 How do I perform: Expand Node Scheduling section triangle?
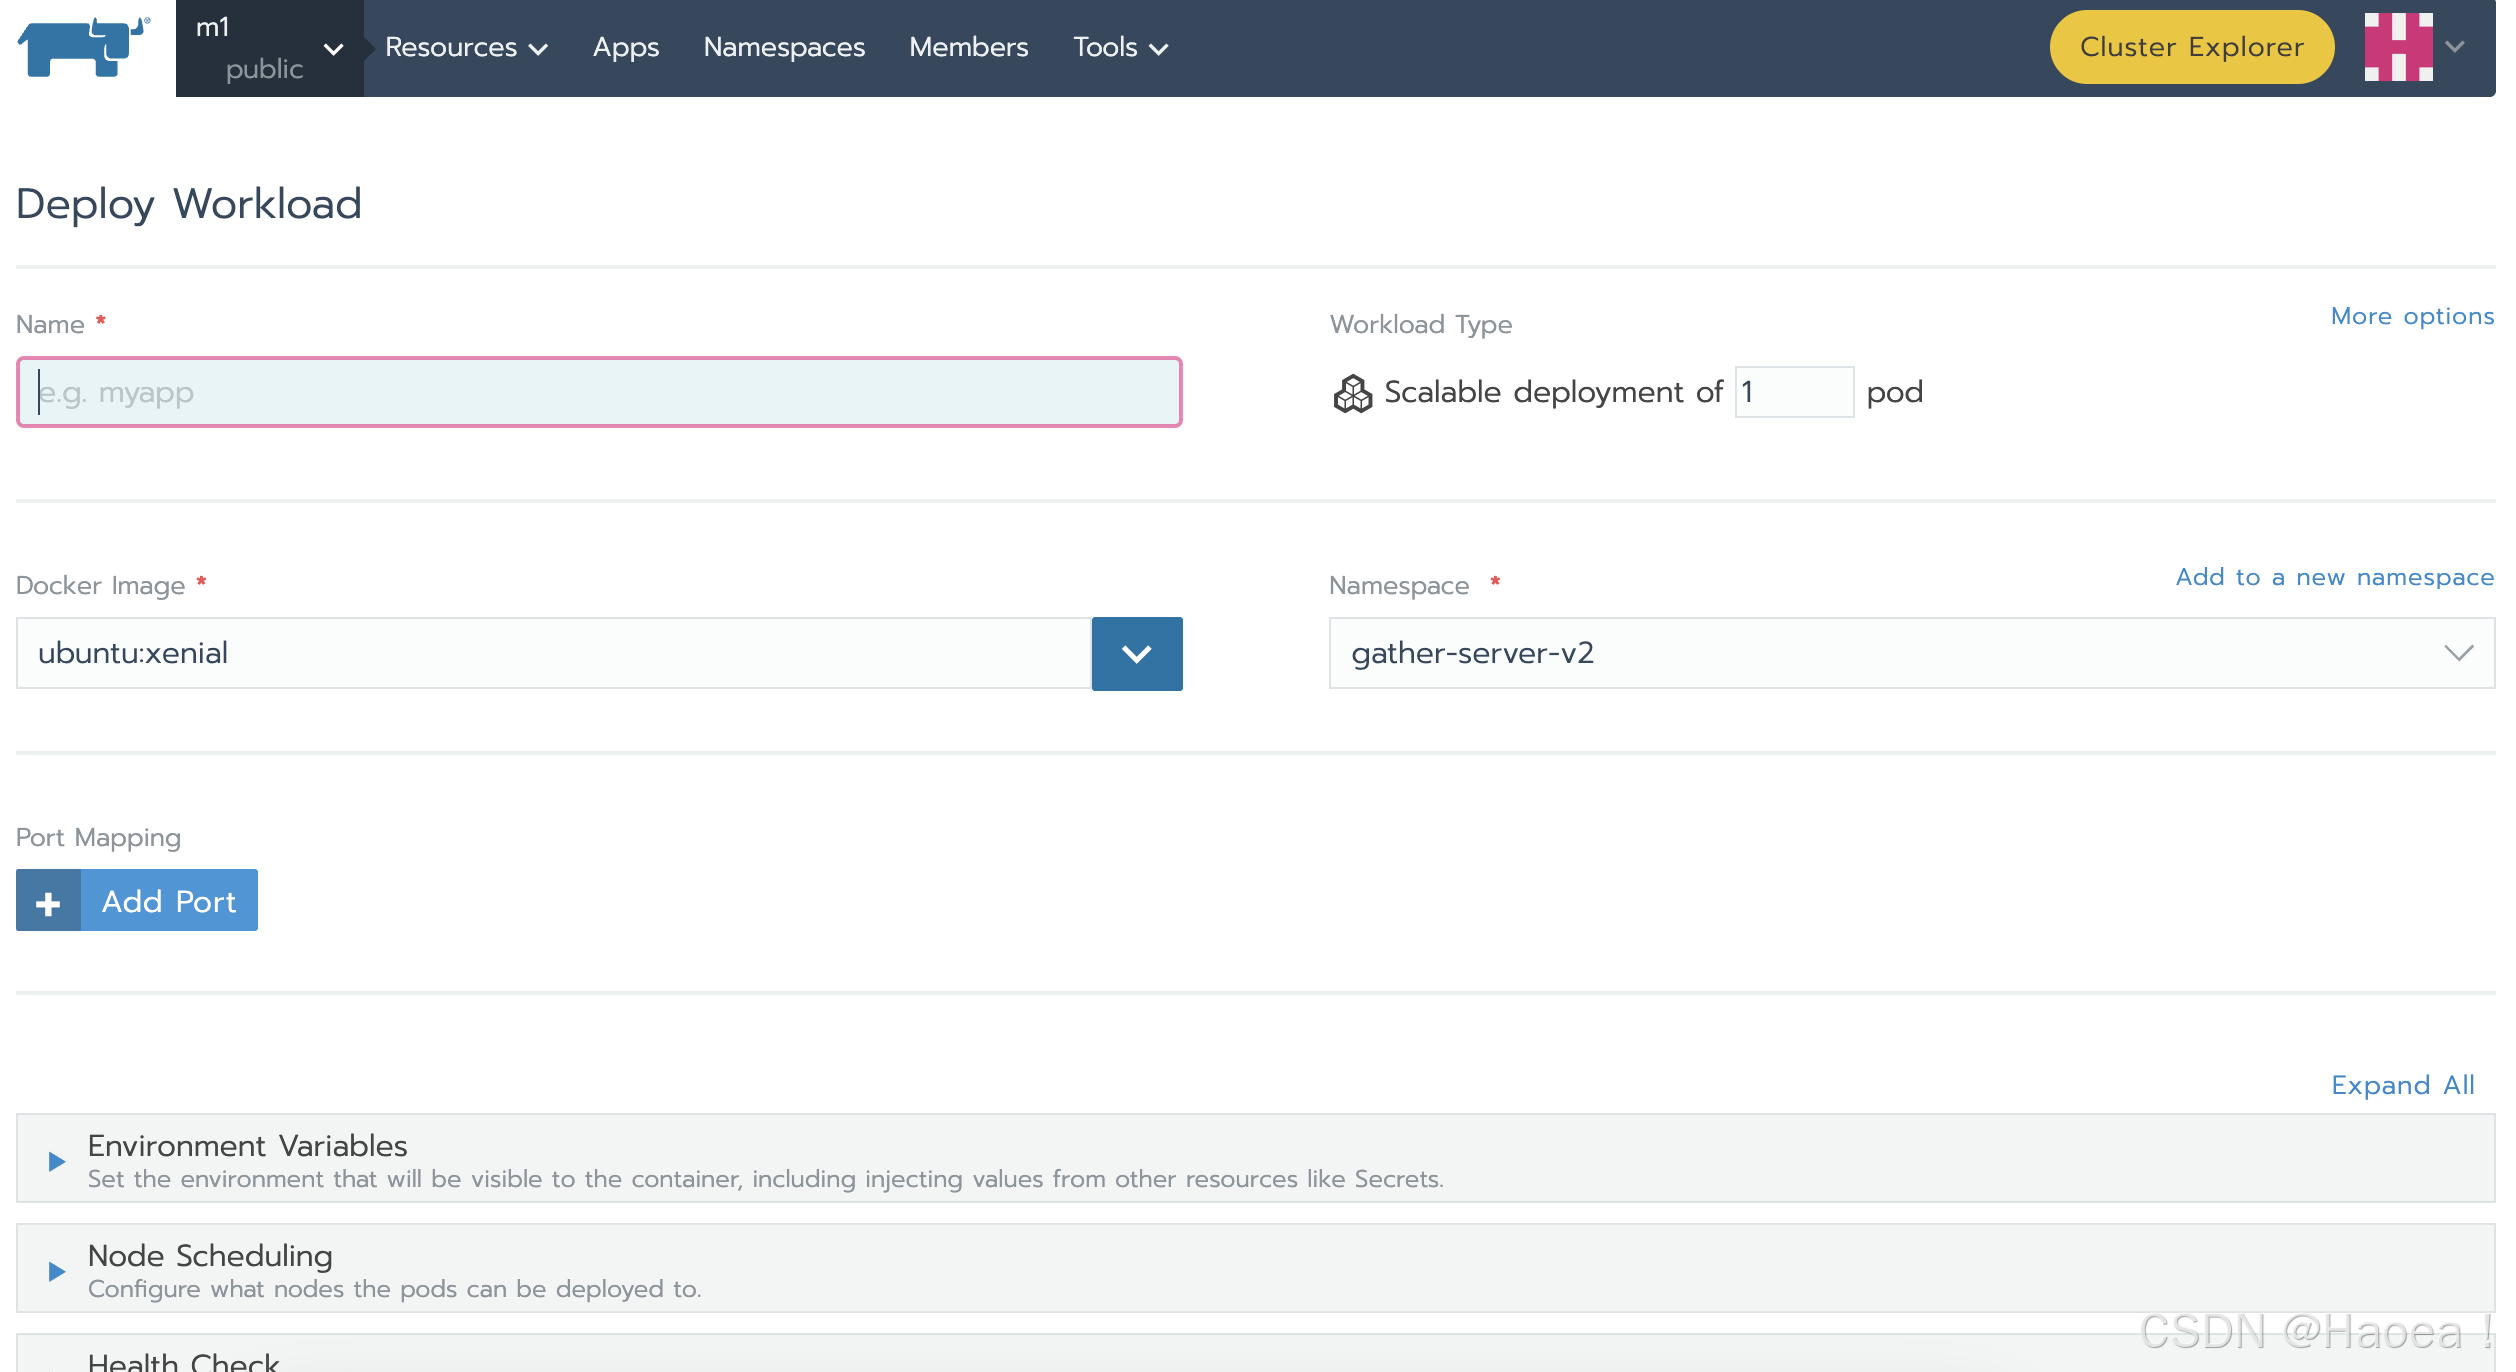57,1271
